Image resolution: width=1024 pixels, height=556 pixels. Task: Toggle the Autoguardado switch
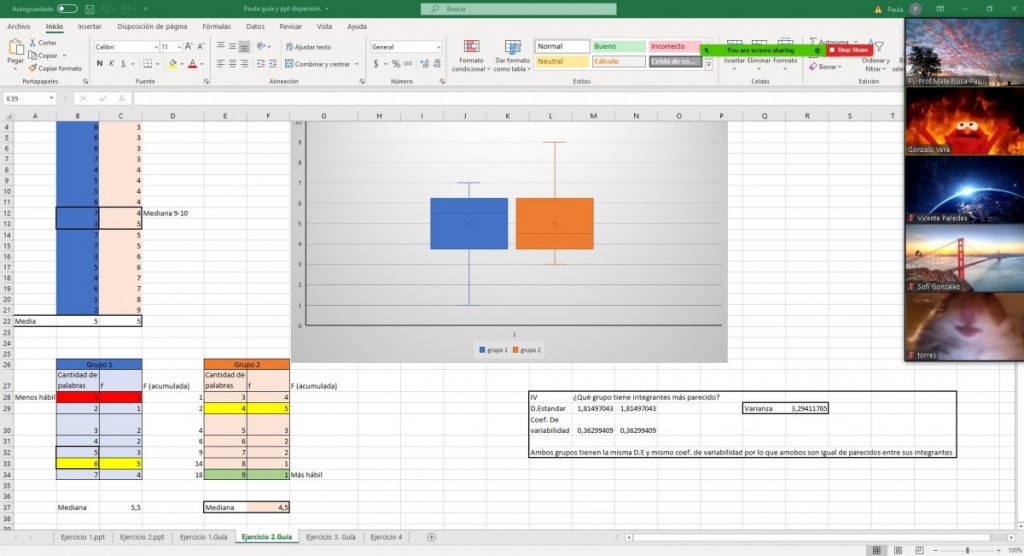67,8
